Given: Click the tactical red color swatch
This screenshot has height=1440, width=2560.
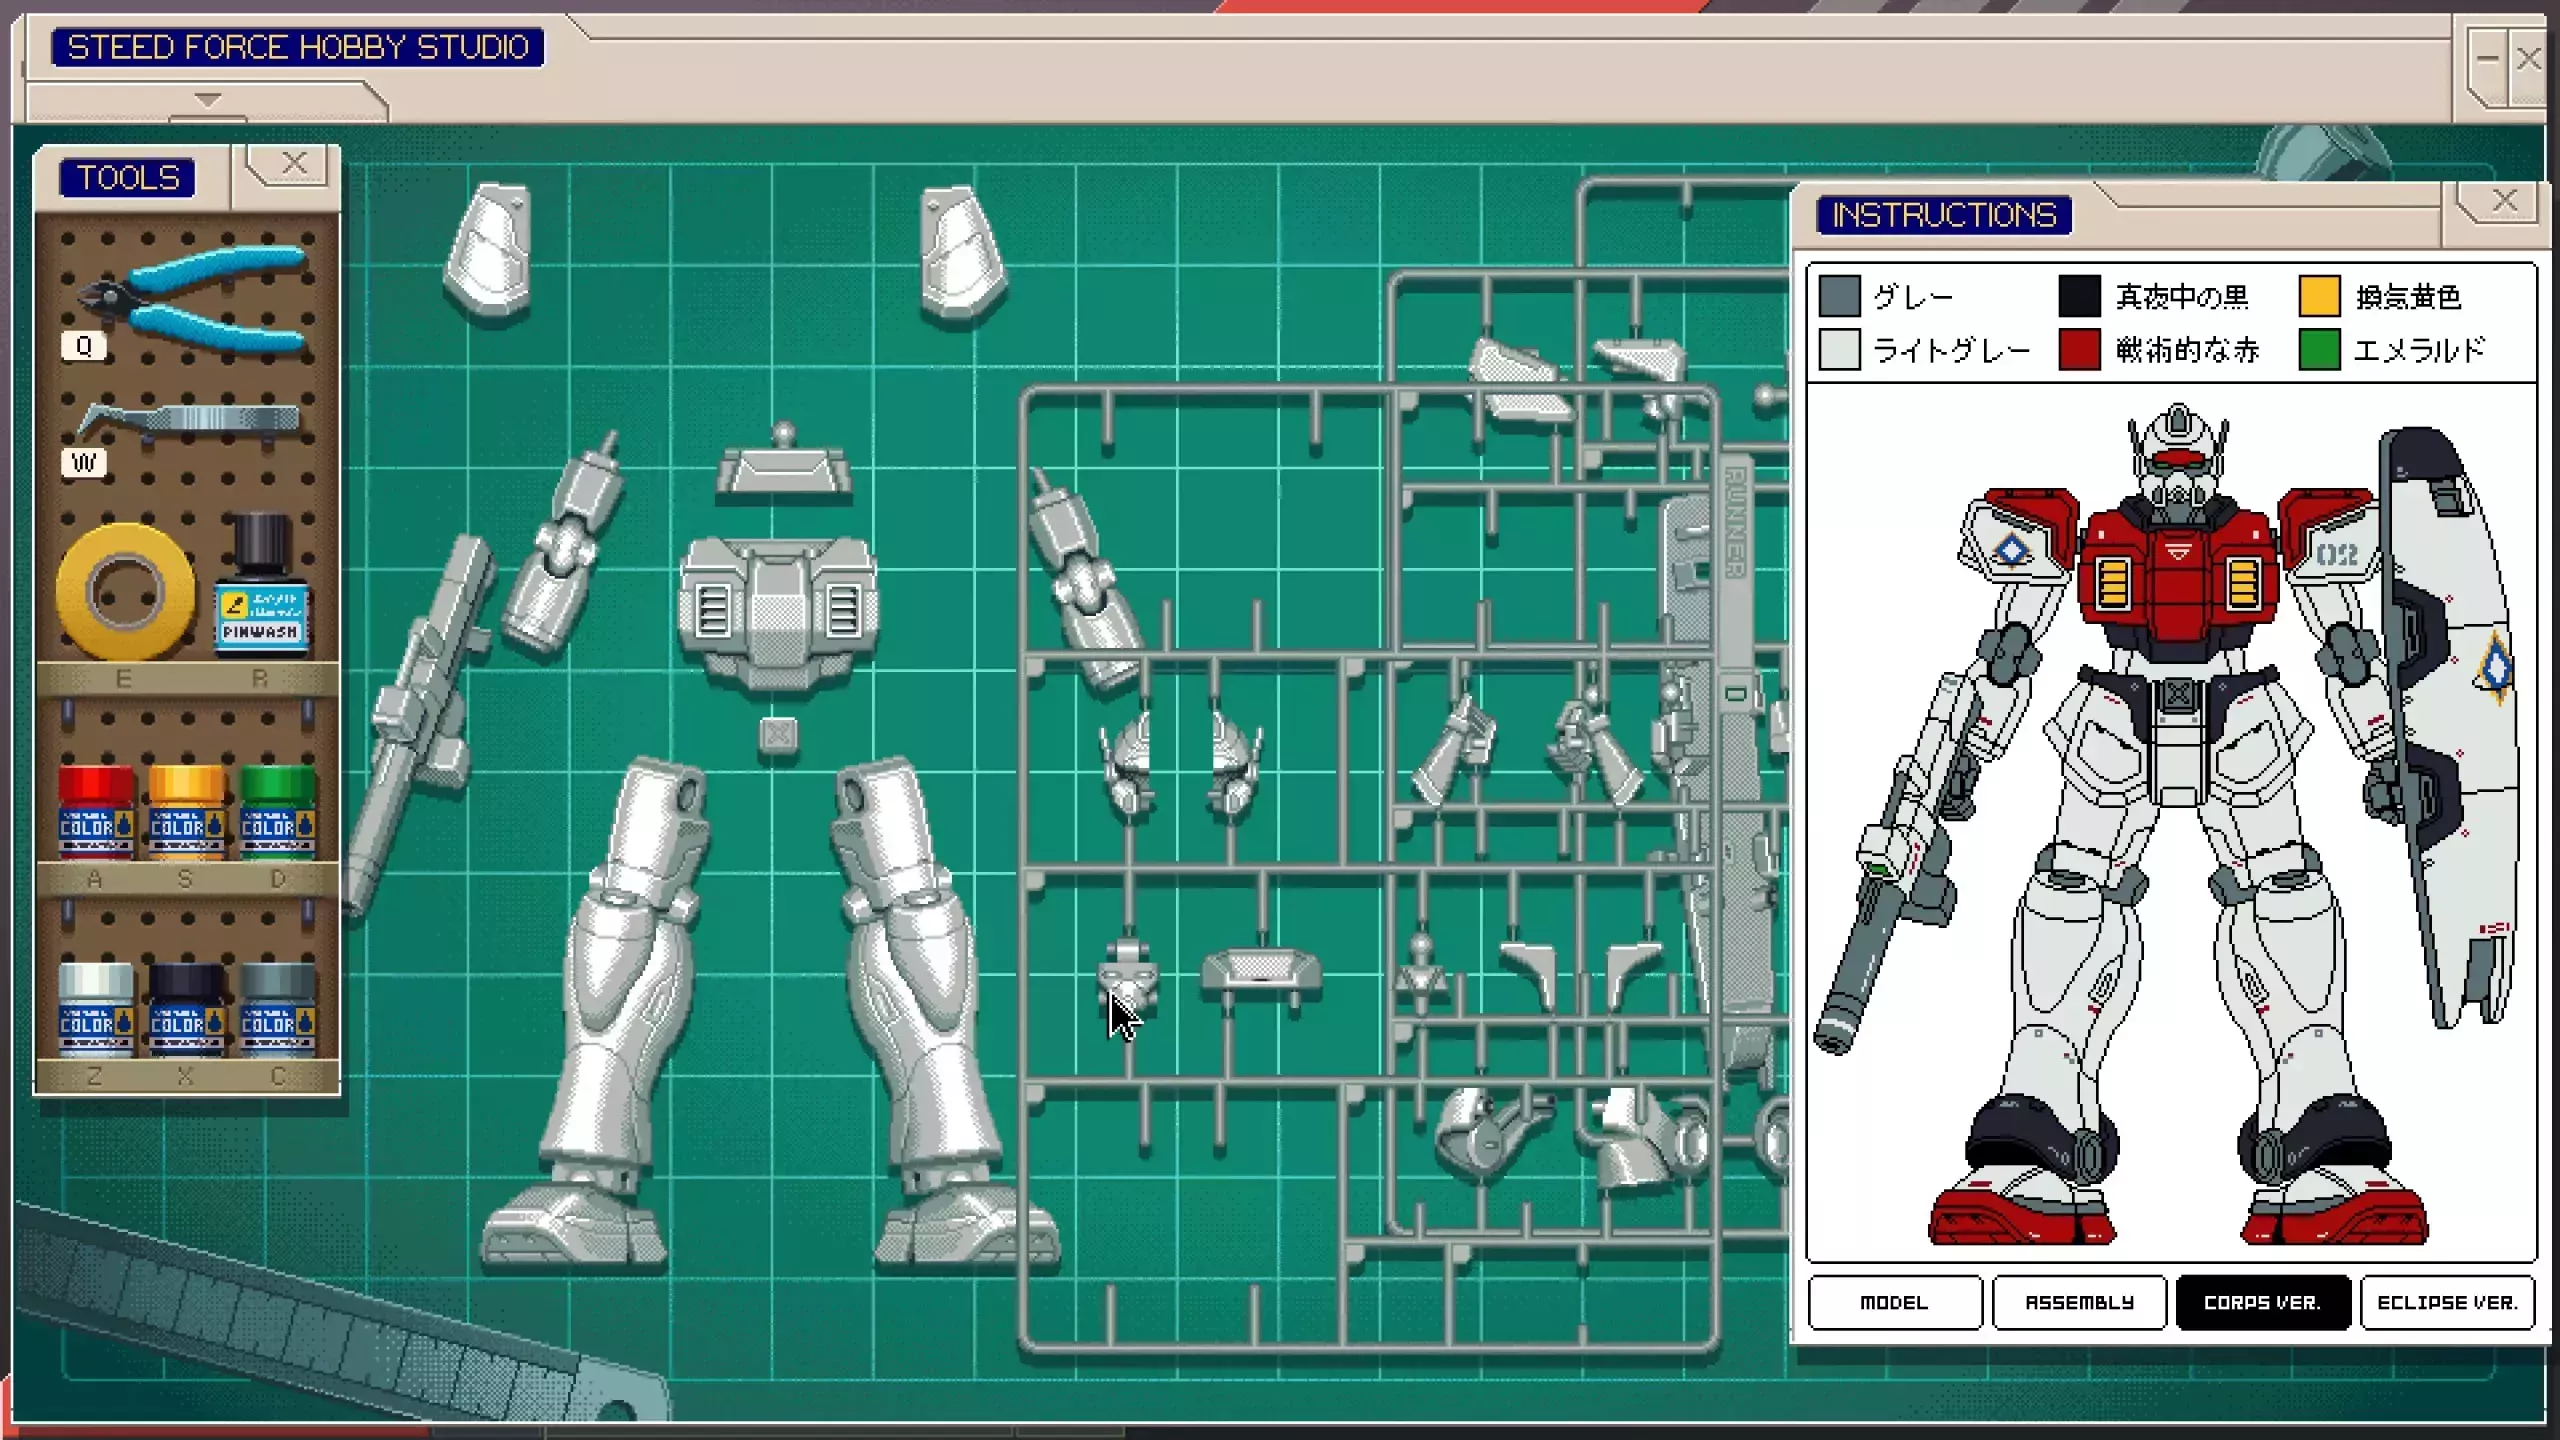Looking at the screenshot, I should click(x=2079, y=350).
